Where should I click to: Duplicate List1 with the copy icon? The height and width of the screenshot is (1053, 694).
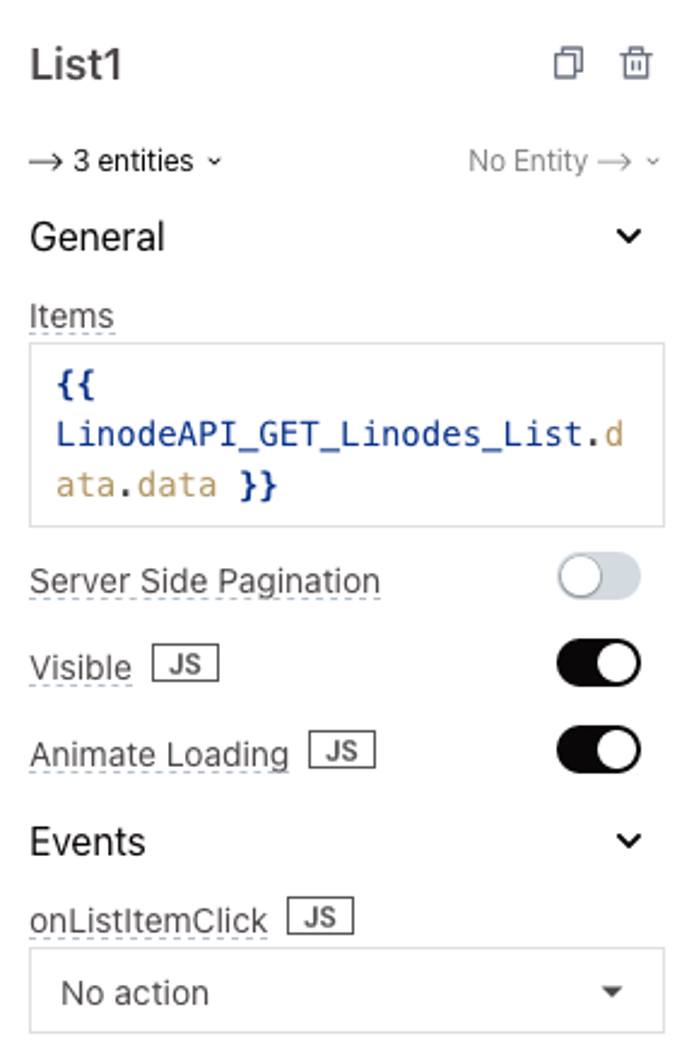[x=568, y=63]
